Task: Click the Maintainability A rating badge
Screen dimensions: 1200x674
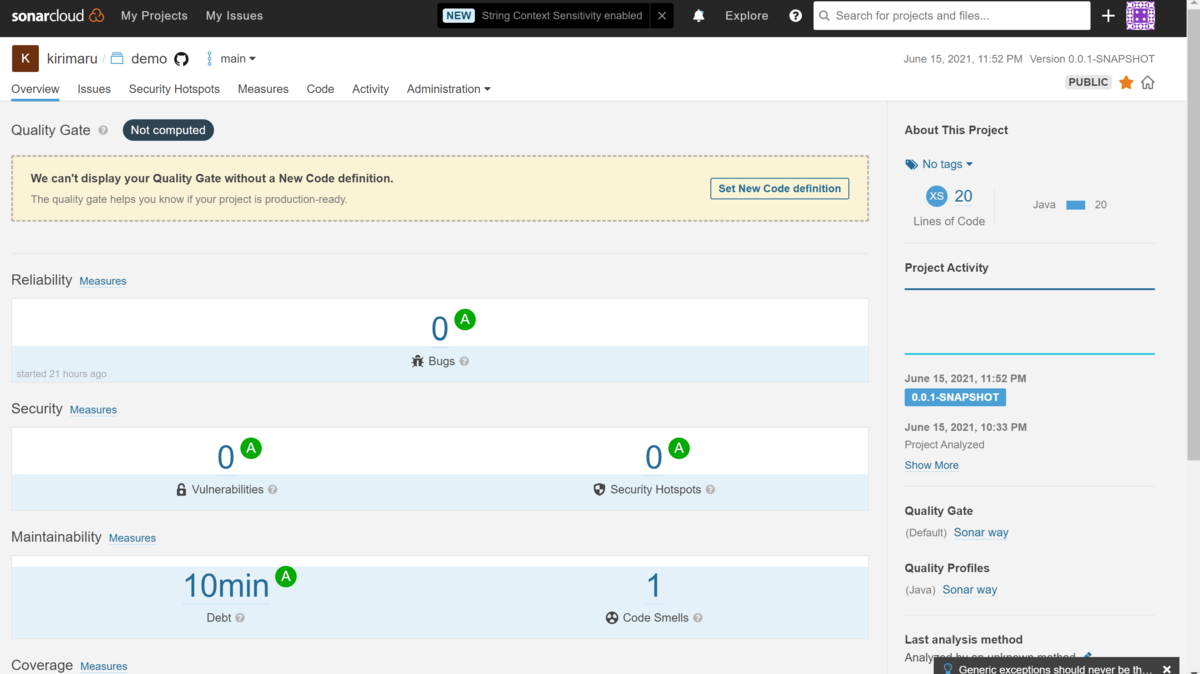Action: tap(286, 576)
